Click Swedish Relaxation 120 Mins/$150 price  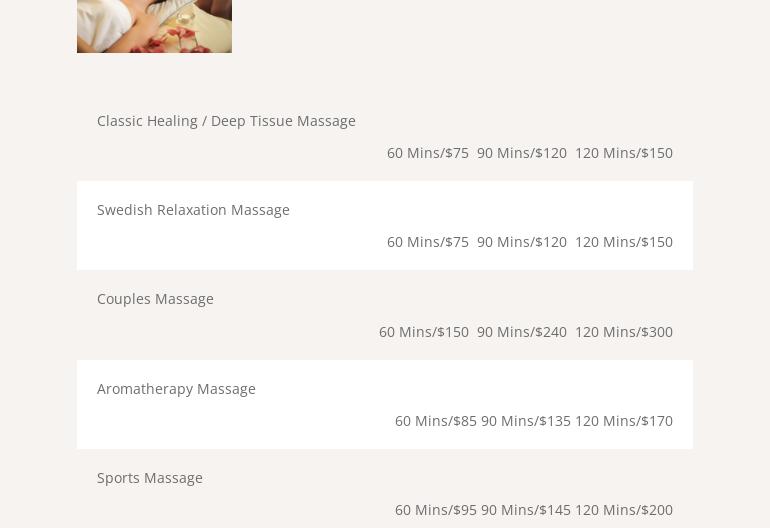coord(624,242)
